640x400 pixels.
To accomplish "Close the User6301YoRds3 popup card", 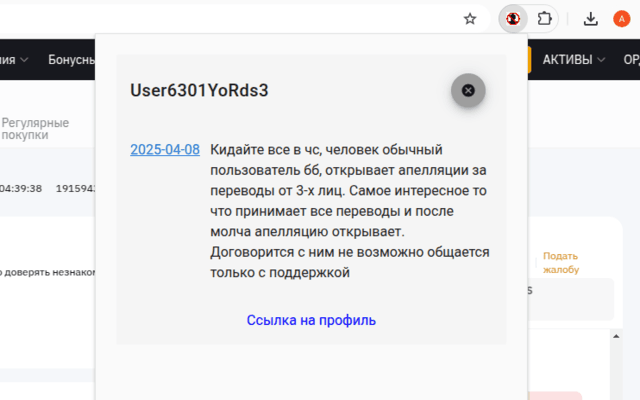I will (468, 90).
